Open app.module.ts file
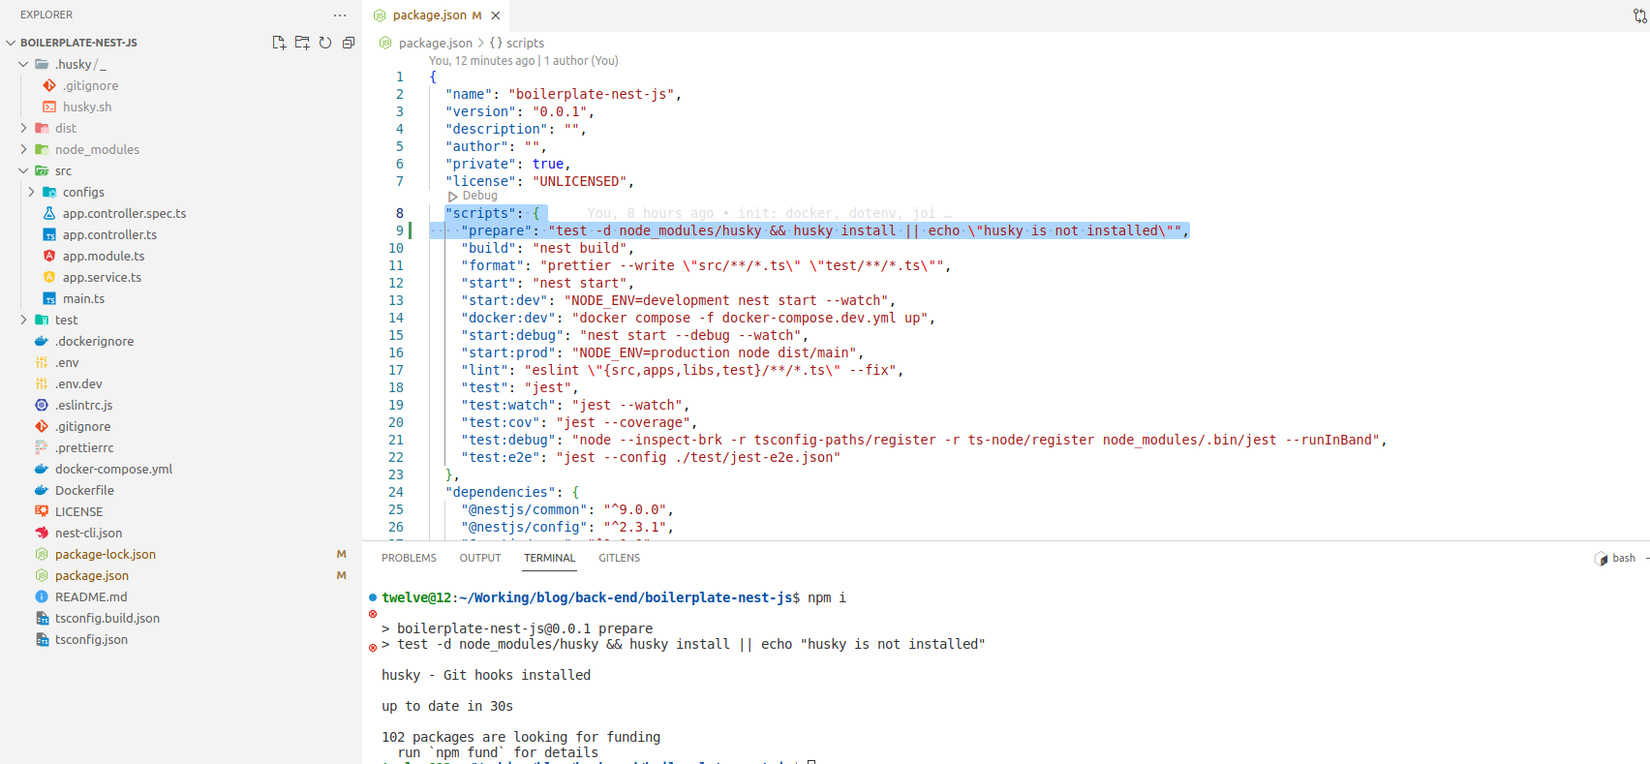The image size is (1650, 764). coord(103,256)
